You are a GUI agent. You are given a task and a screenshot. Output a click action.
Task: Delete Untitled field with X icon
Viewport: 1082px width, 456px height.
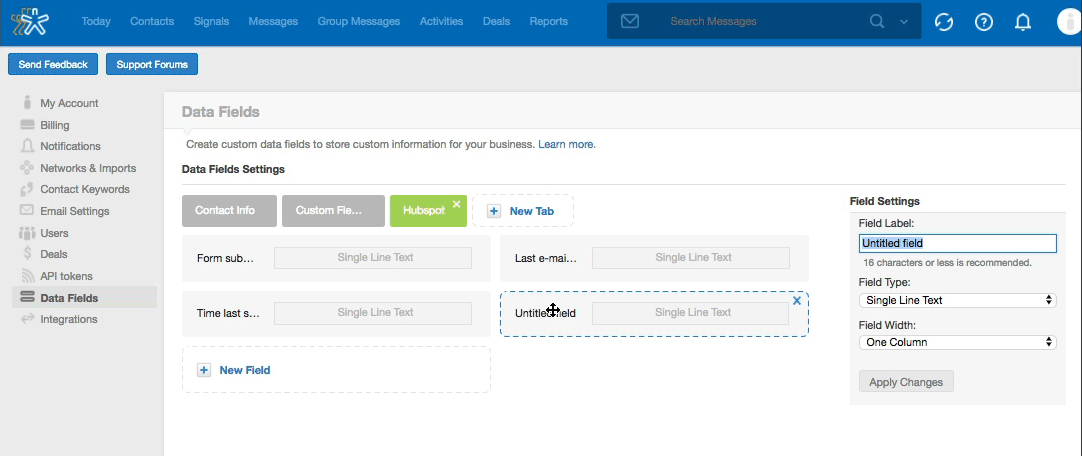[797, 301]
